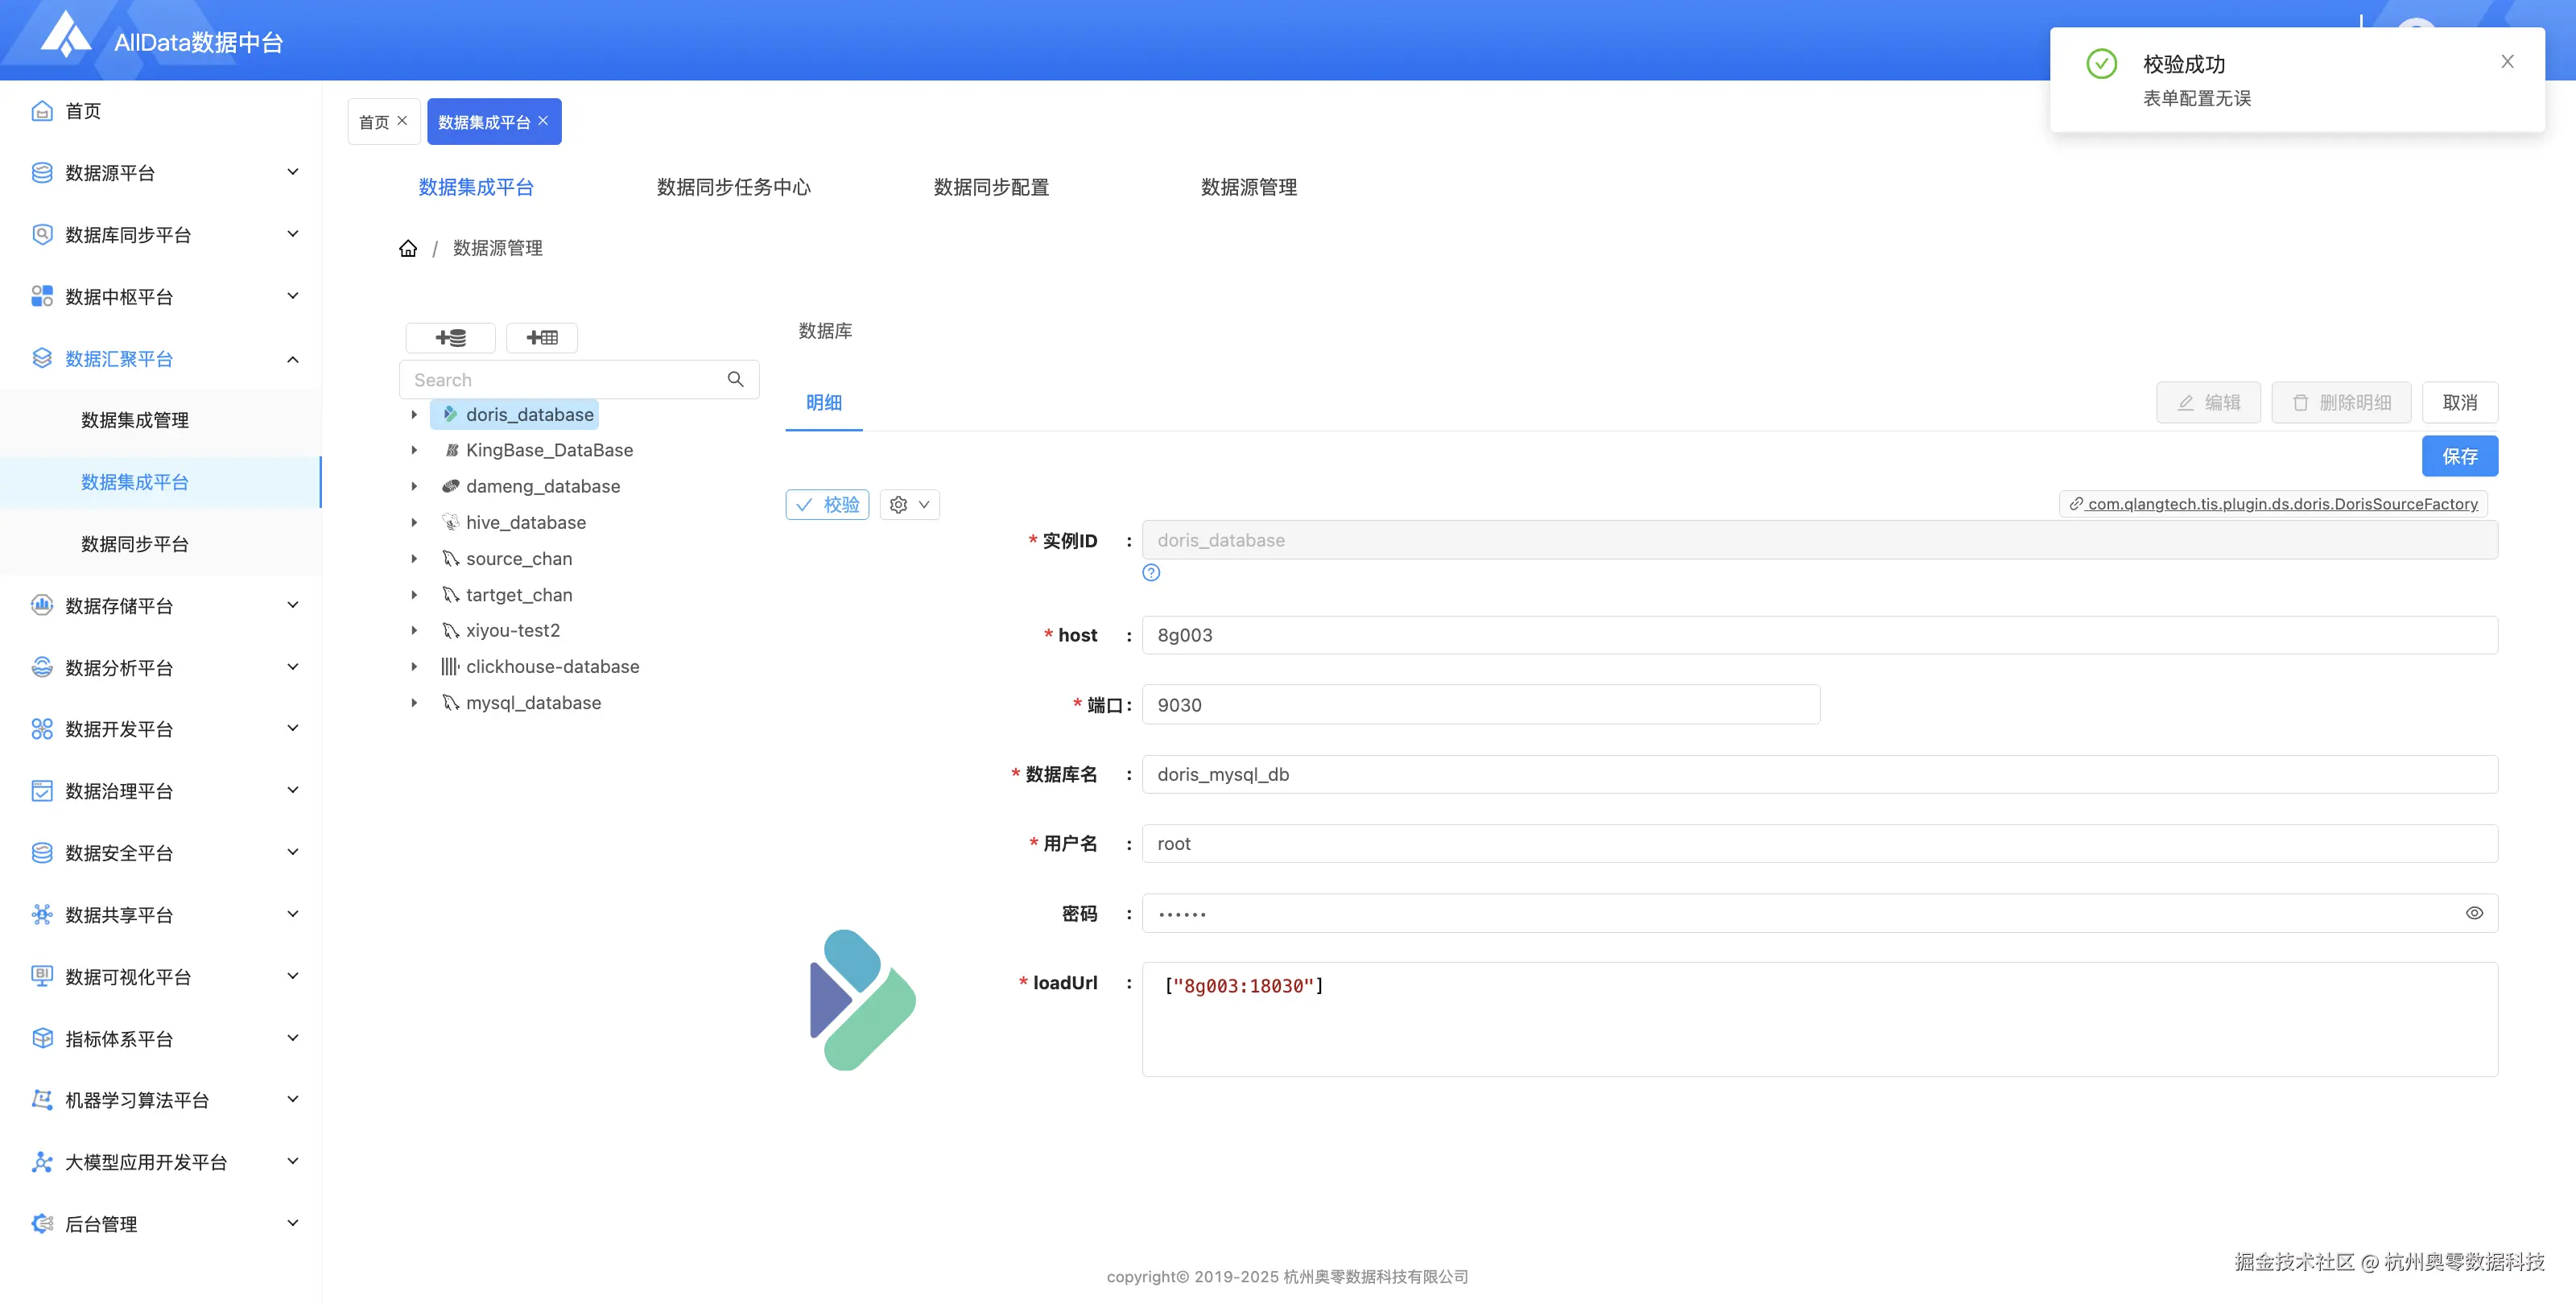Click the 保存 save button

point(2459,457)
